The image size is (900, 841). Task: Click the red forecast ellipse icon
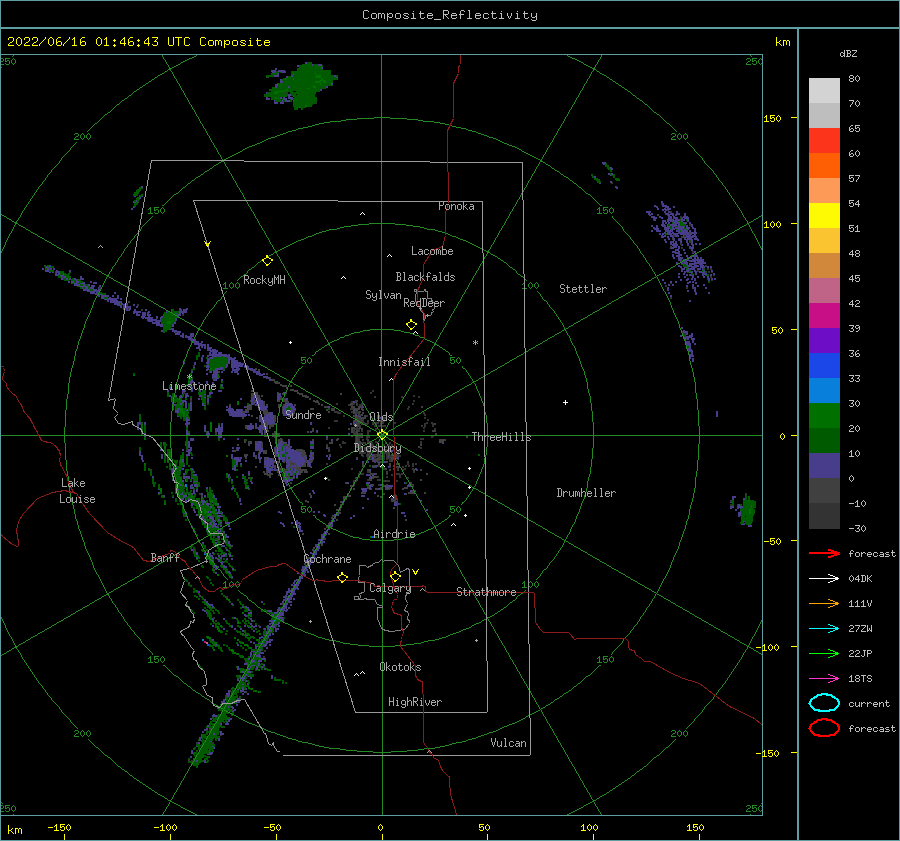point(824,728)
